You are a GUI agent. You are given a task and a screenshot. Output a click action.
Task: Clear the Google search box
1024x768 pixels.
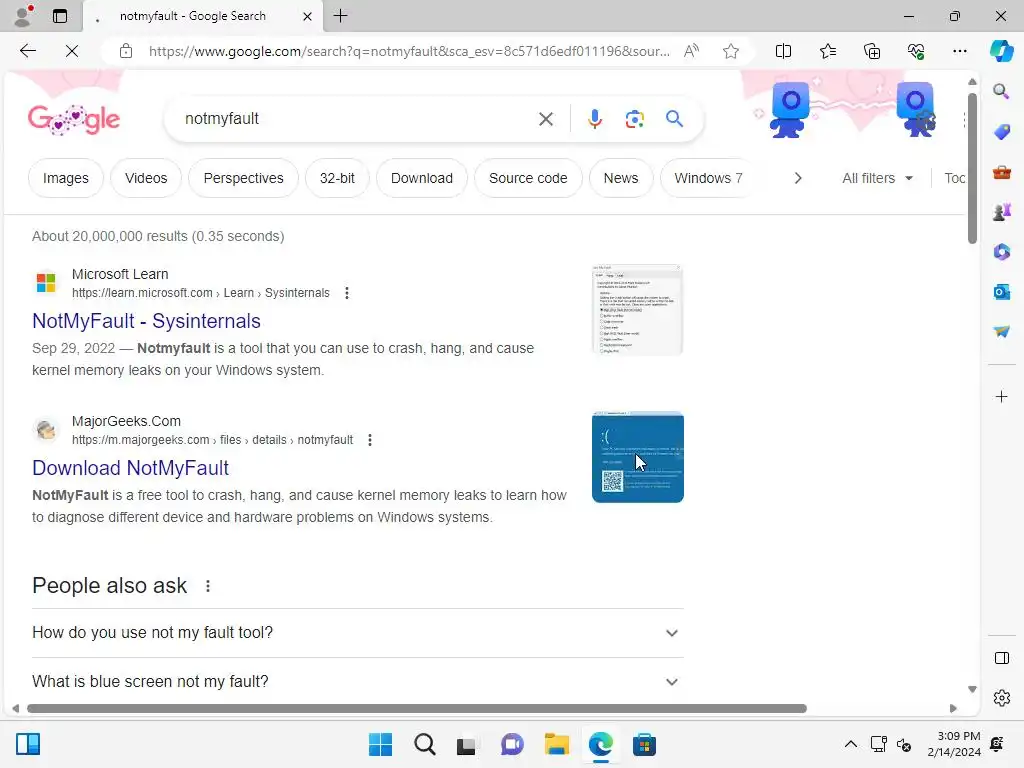546,119
